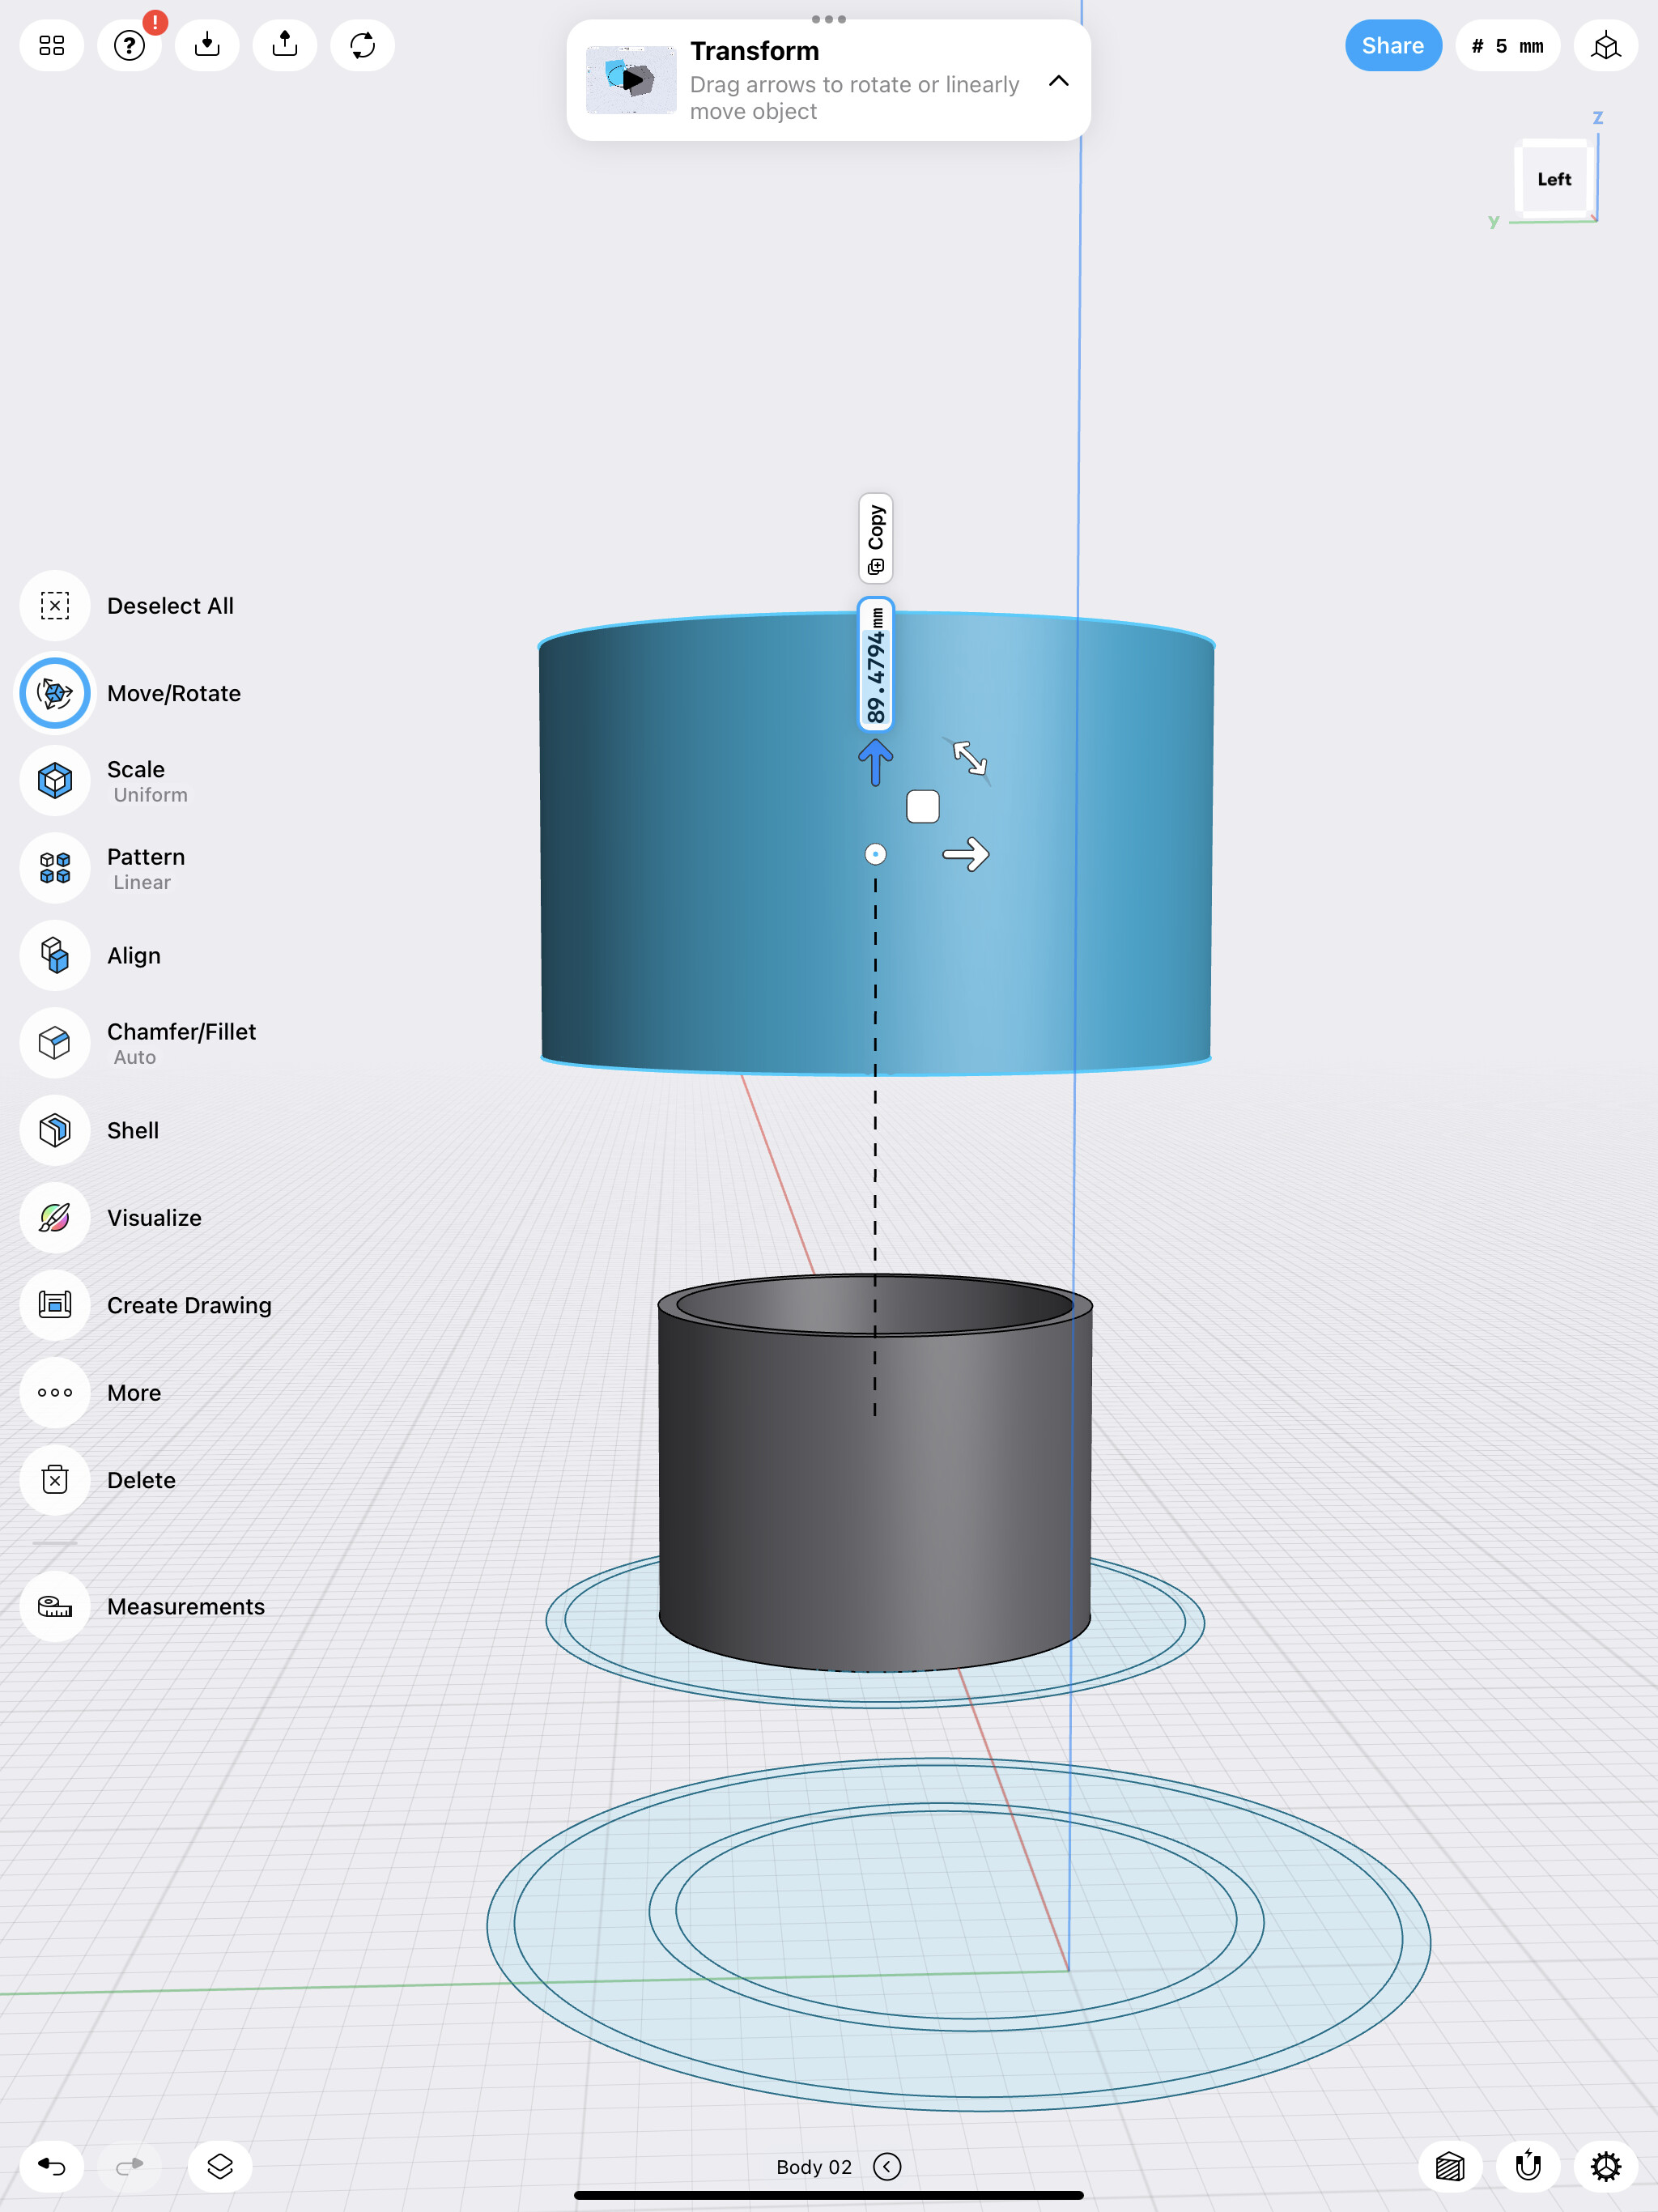The height and width of the screenshot is (2212, 1658).
Task: Click the Share button
Action: click(x=1392, y=46)
